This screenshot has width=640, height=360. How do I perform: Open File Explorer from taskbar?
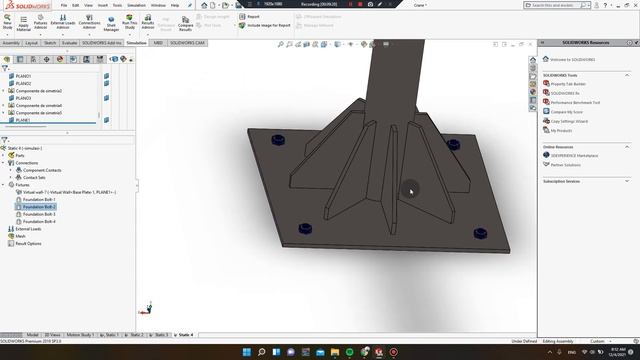tap(335, 352)
